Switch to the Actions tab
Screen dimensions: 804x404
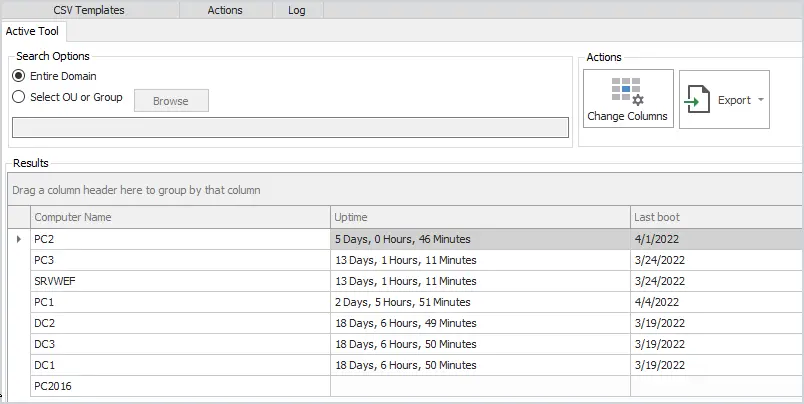click(225, 10)
